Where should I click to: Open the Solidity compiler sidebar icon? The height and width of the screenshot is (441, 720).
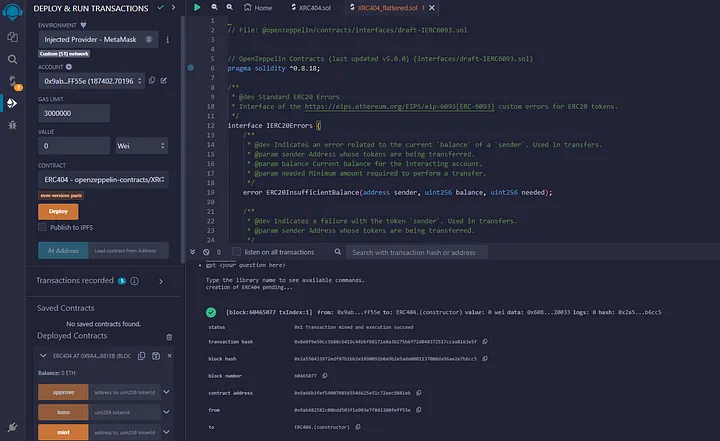(13, 80)
